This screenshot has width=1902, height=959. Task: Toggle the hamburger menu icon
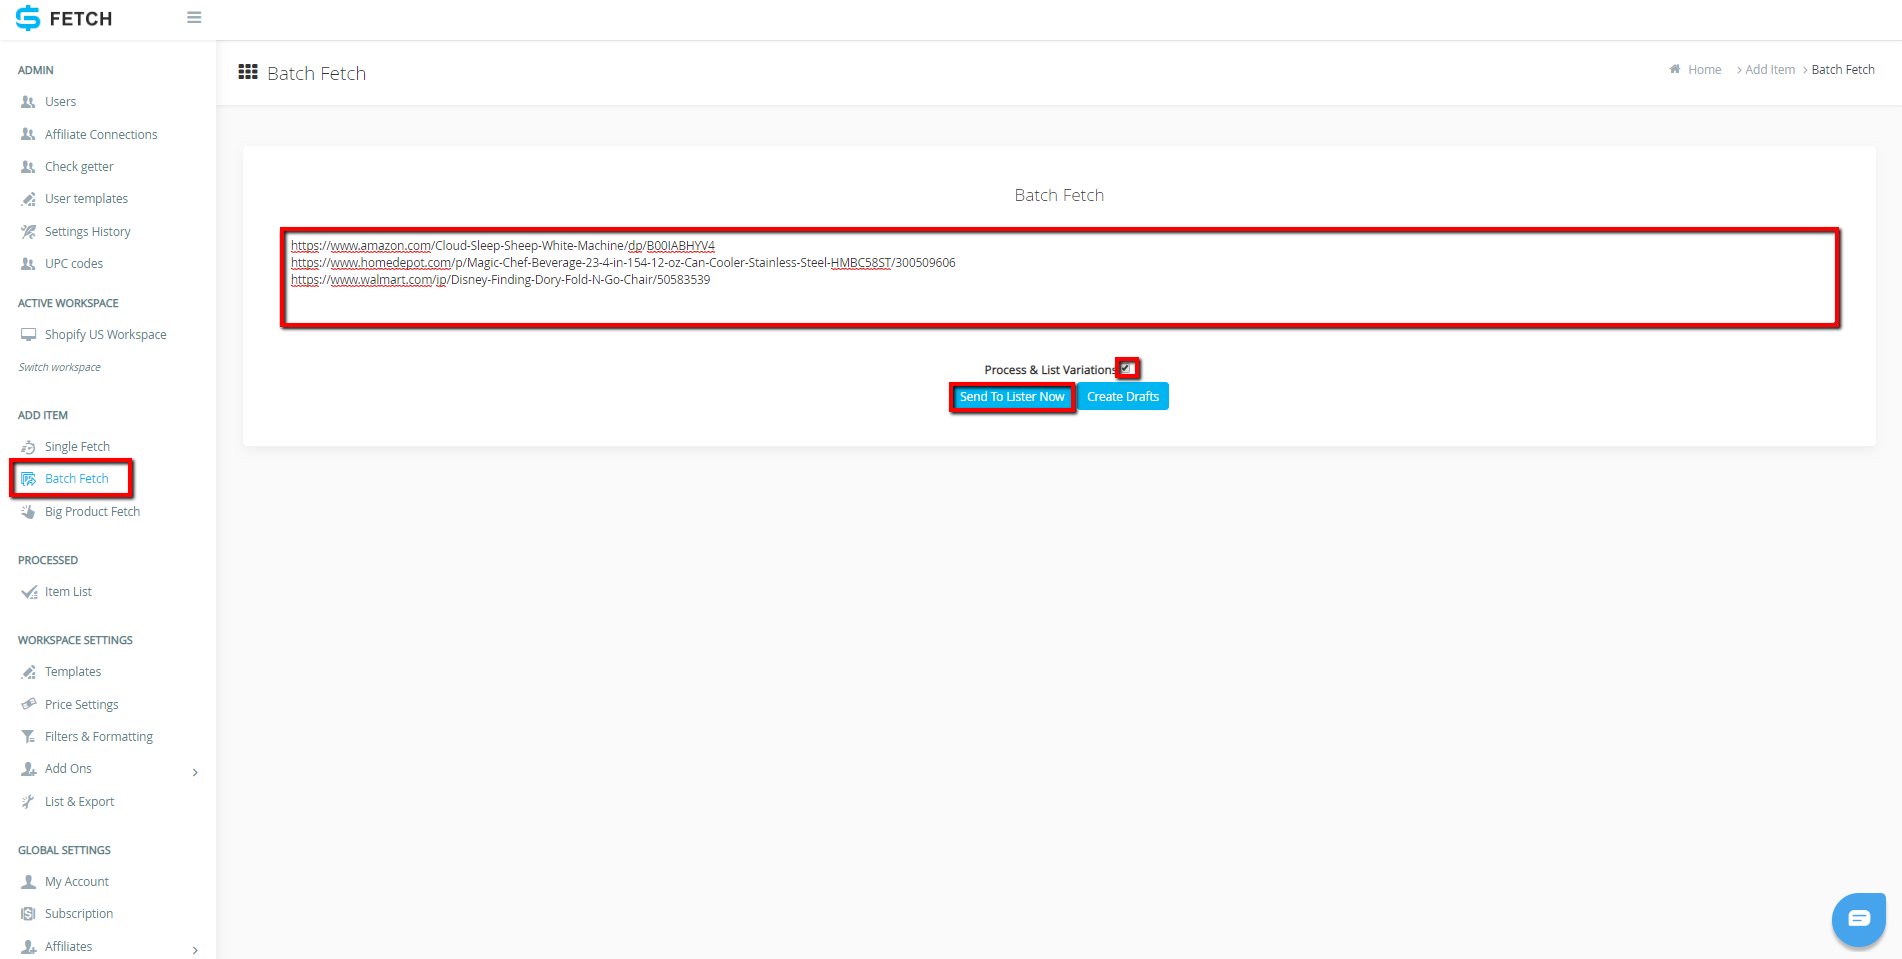click(194, 18)
